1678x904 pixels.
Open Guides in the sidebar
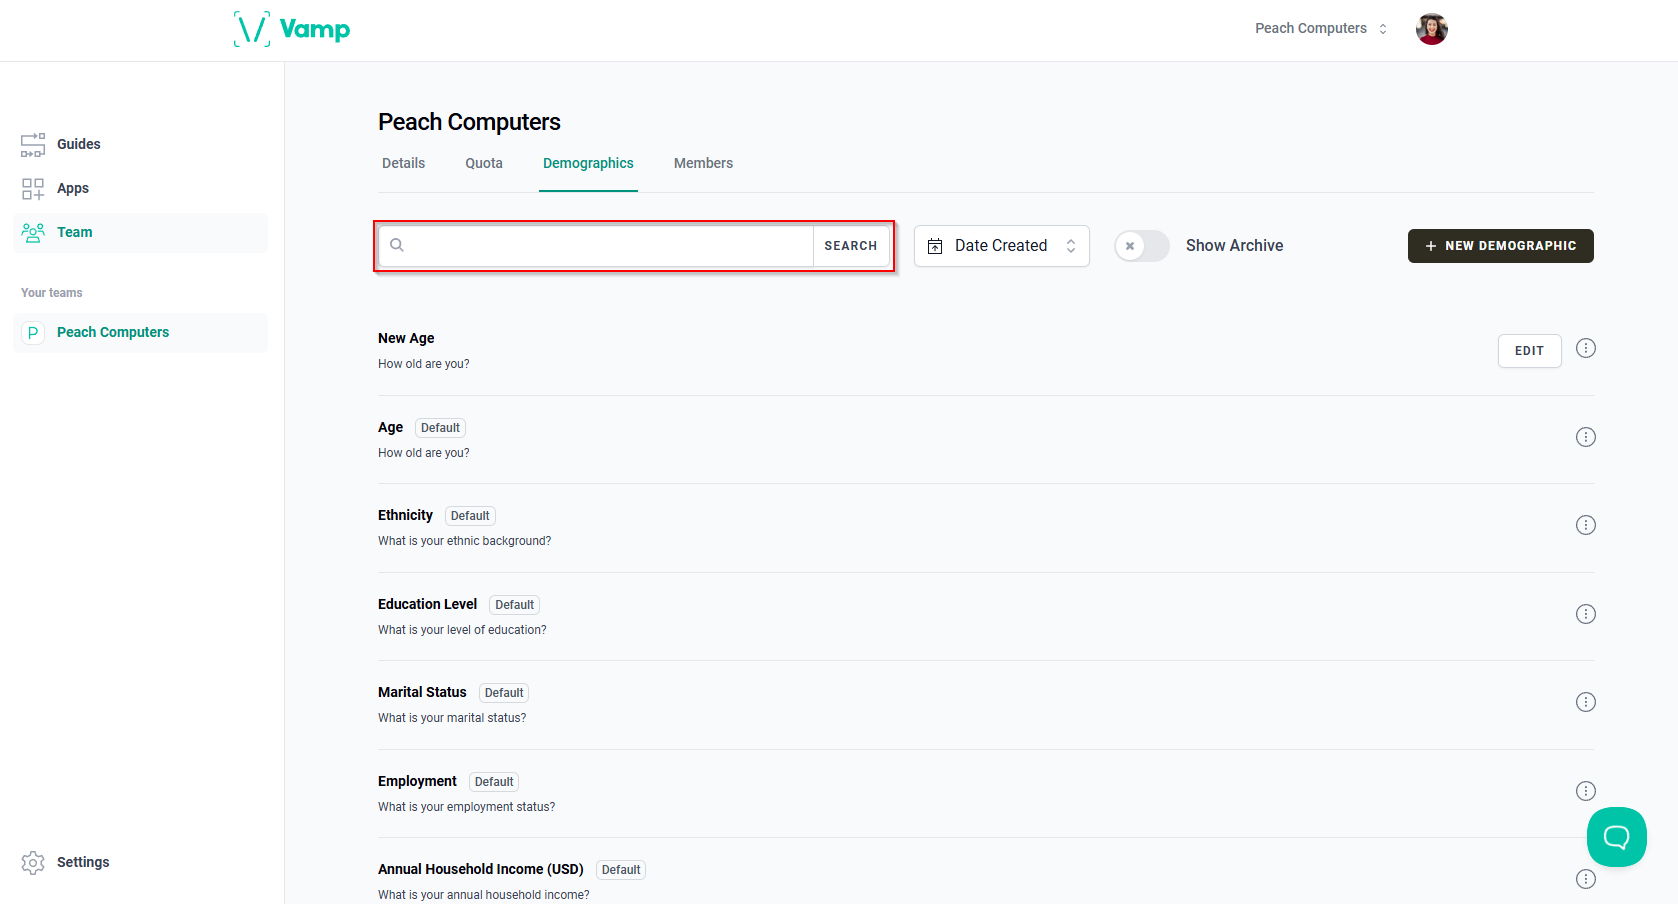point(140,145)
